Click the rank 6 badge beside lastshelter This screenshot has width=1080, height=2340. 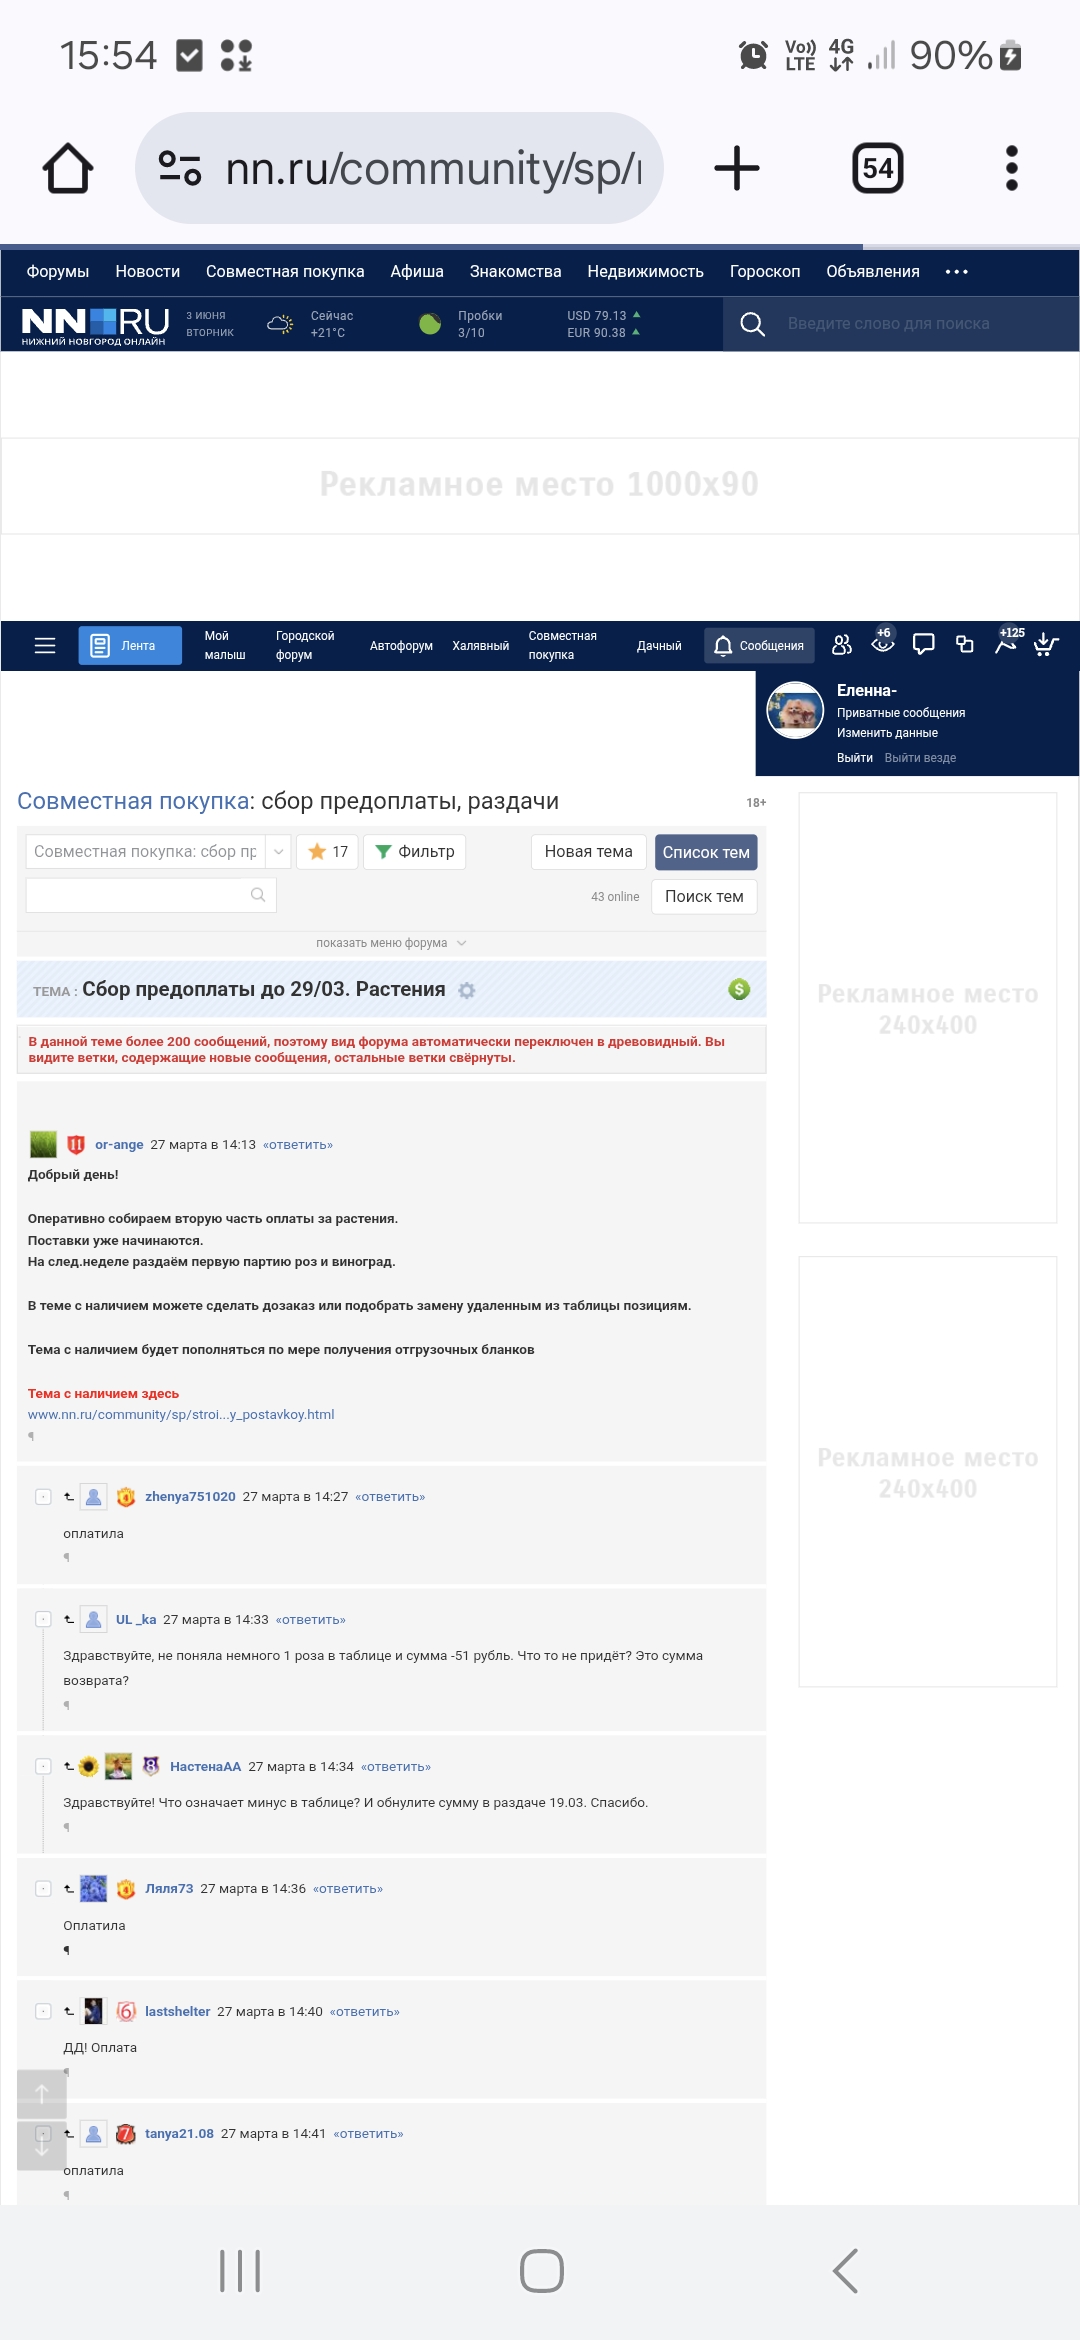[x=126, y=2012]
